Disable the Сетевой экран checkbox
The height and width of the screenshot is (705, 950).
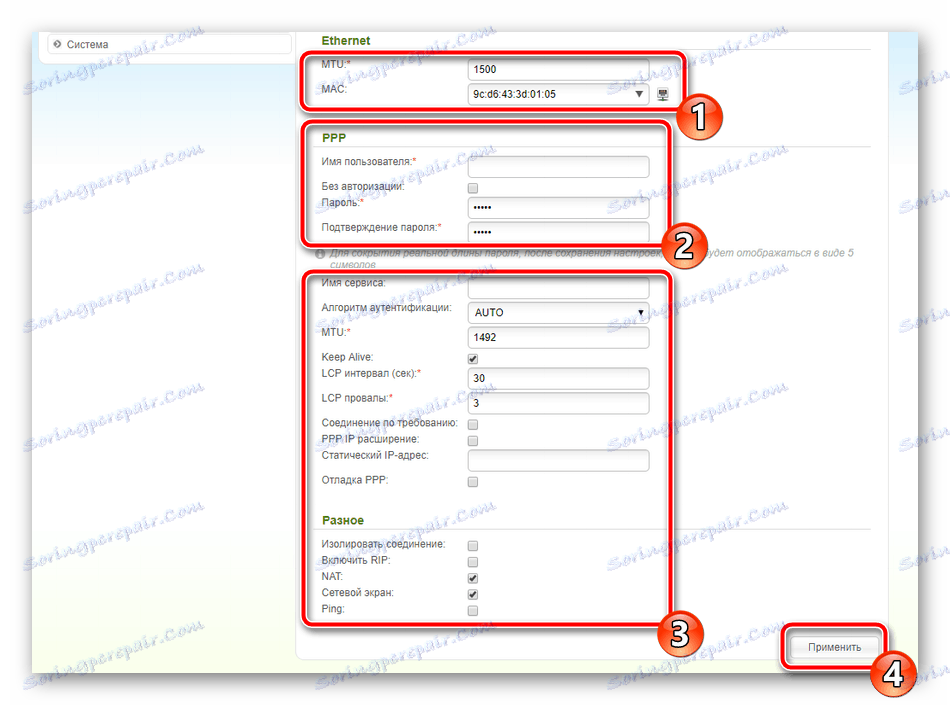pyautogui.click(x=473, y=594)
